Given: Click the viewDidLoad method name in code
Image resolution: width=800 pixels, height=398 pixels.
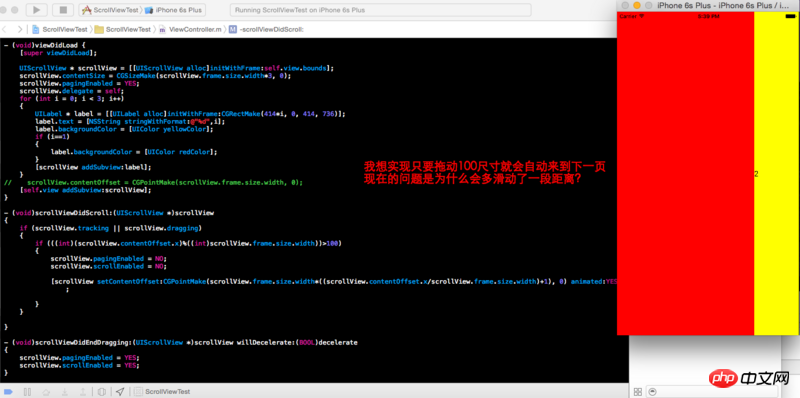Looking at the screenshot, I should coord(56,45).
